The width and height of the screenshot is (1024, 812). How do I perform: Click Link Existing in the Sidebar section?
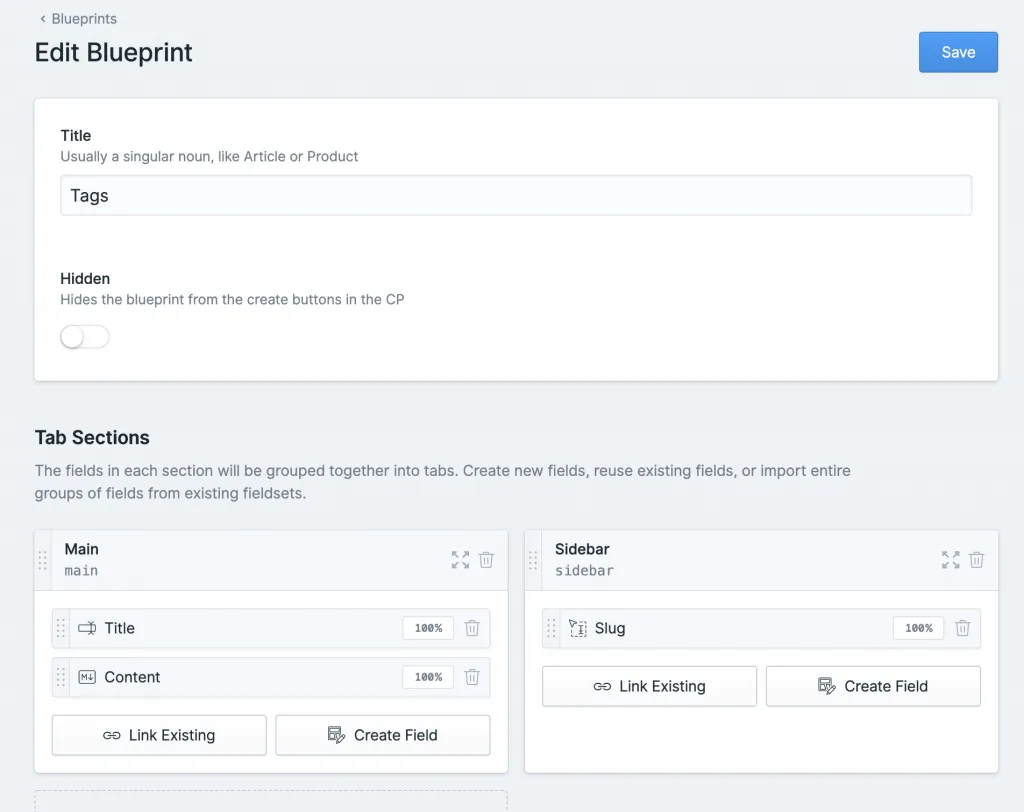(650, 687)
